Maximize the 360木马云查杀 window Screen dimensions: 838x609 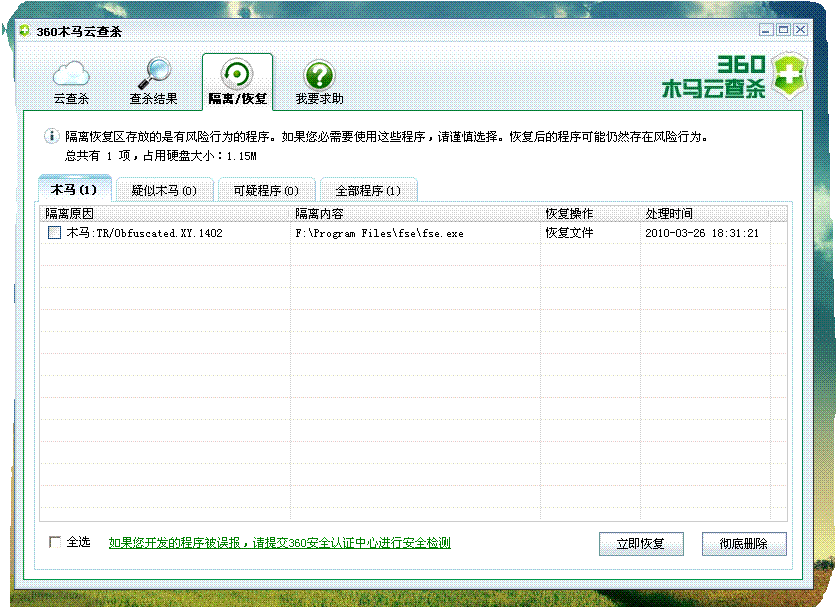pyautogui.click(x=783, y=30)
